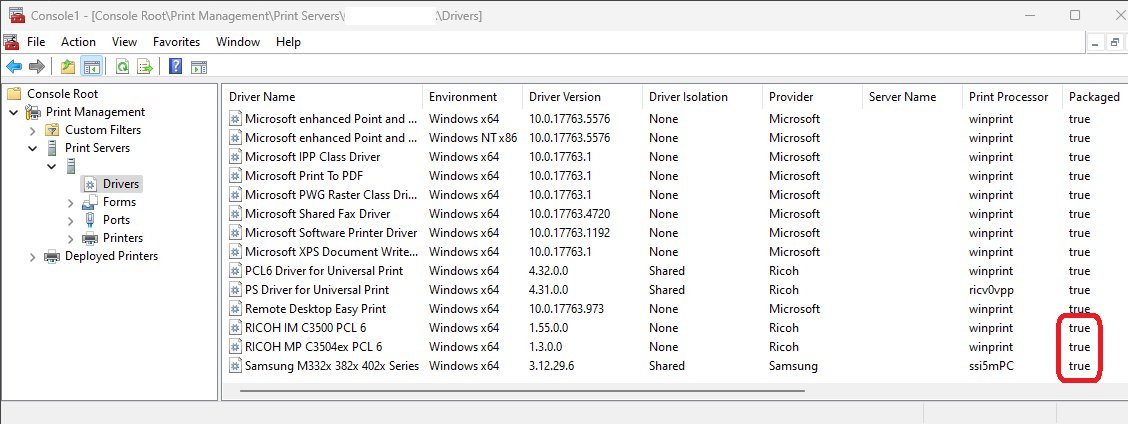This screenshot has width=1129, height=424.
Task: Sort by the Print Processor column header
Action: pyautogui.click(x=1012, y=96)
